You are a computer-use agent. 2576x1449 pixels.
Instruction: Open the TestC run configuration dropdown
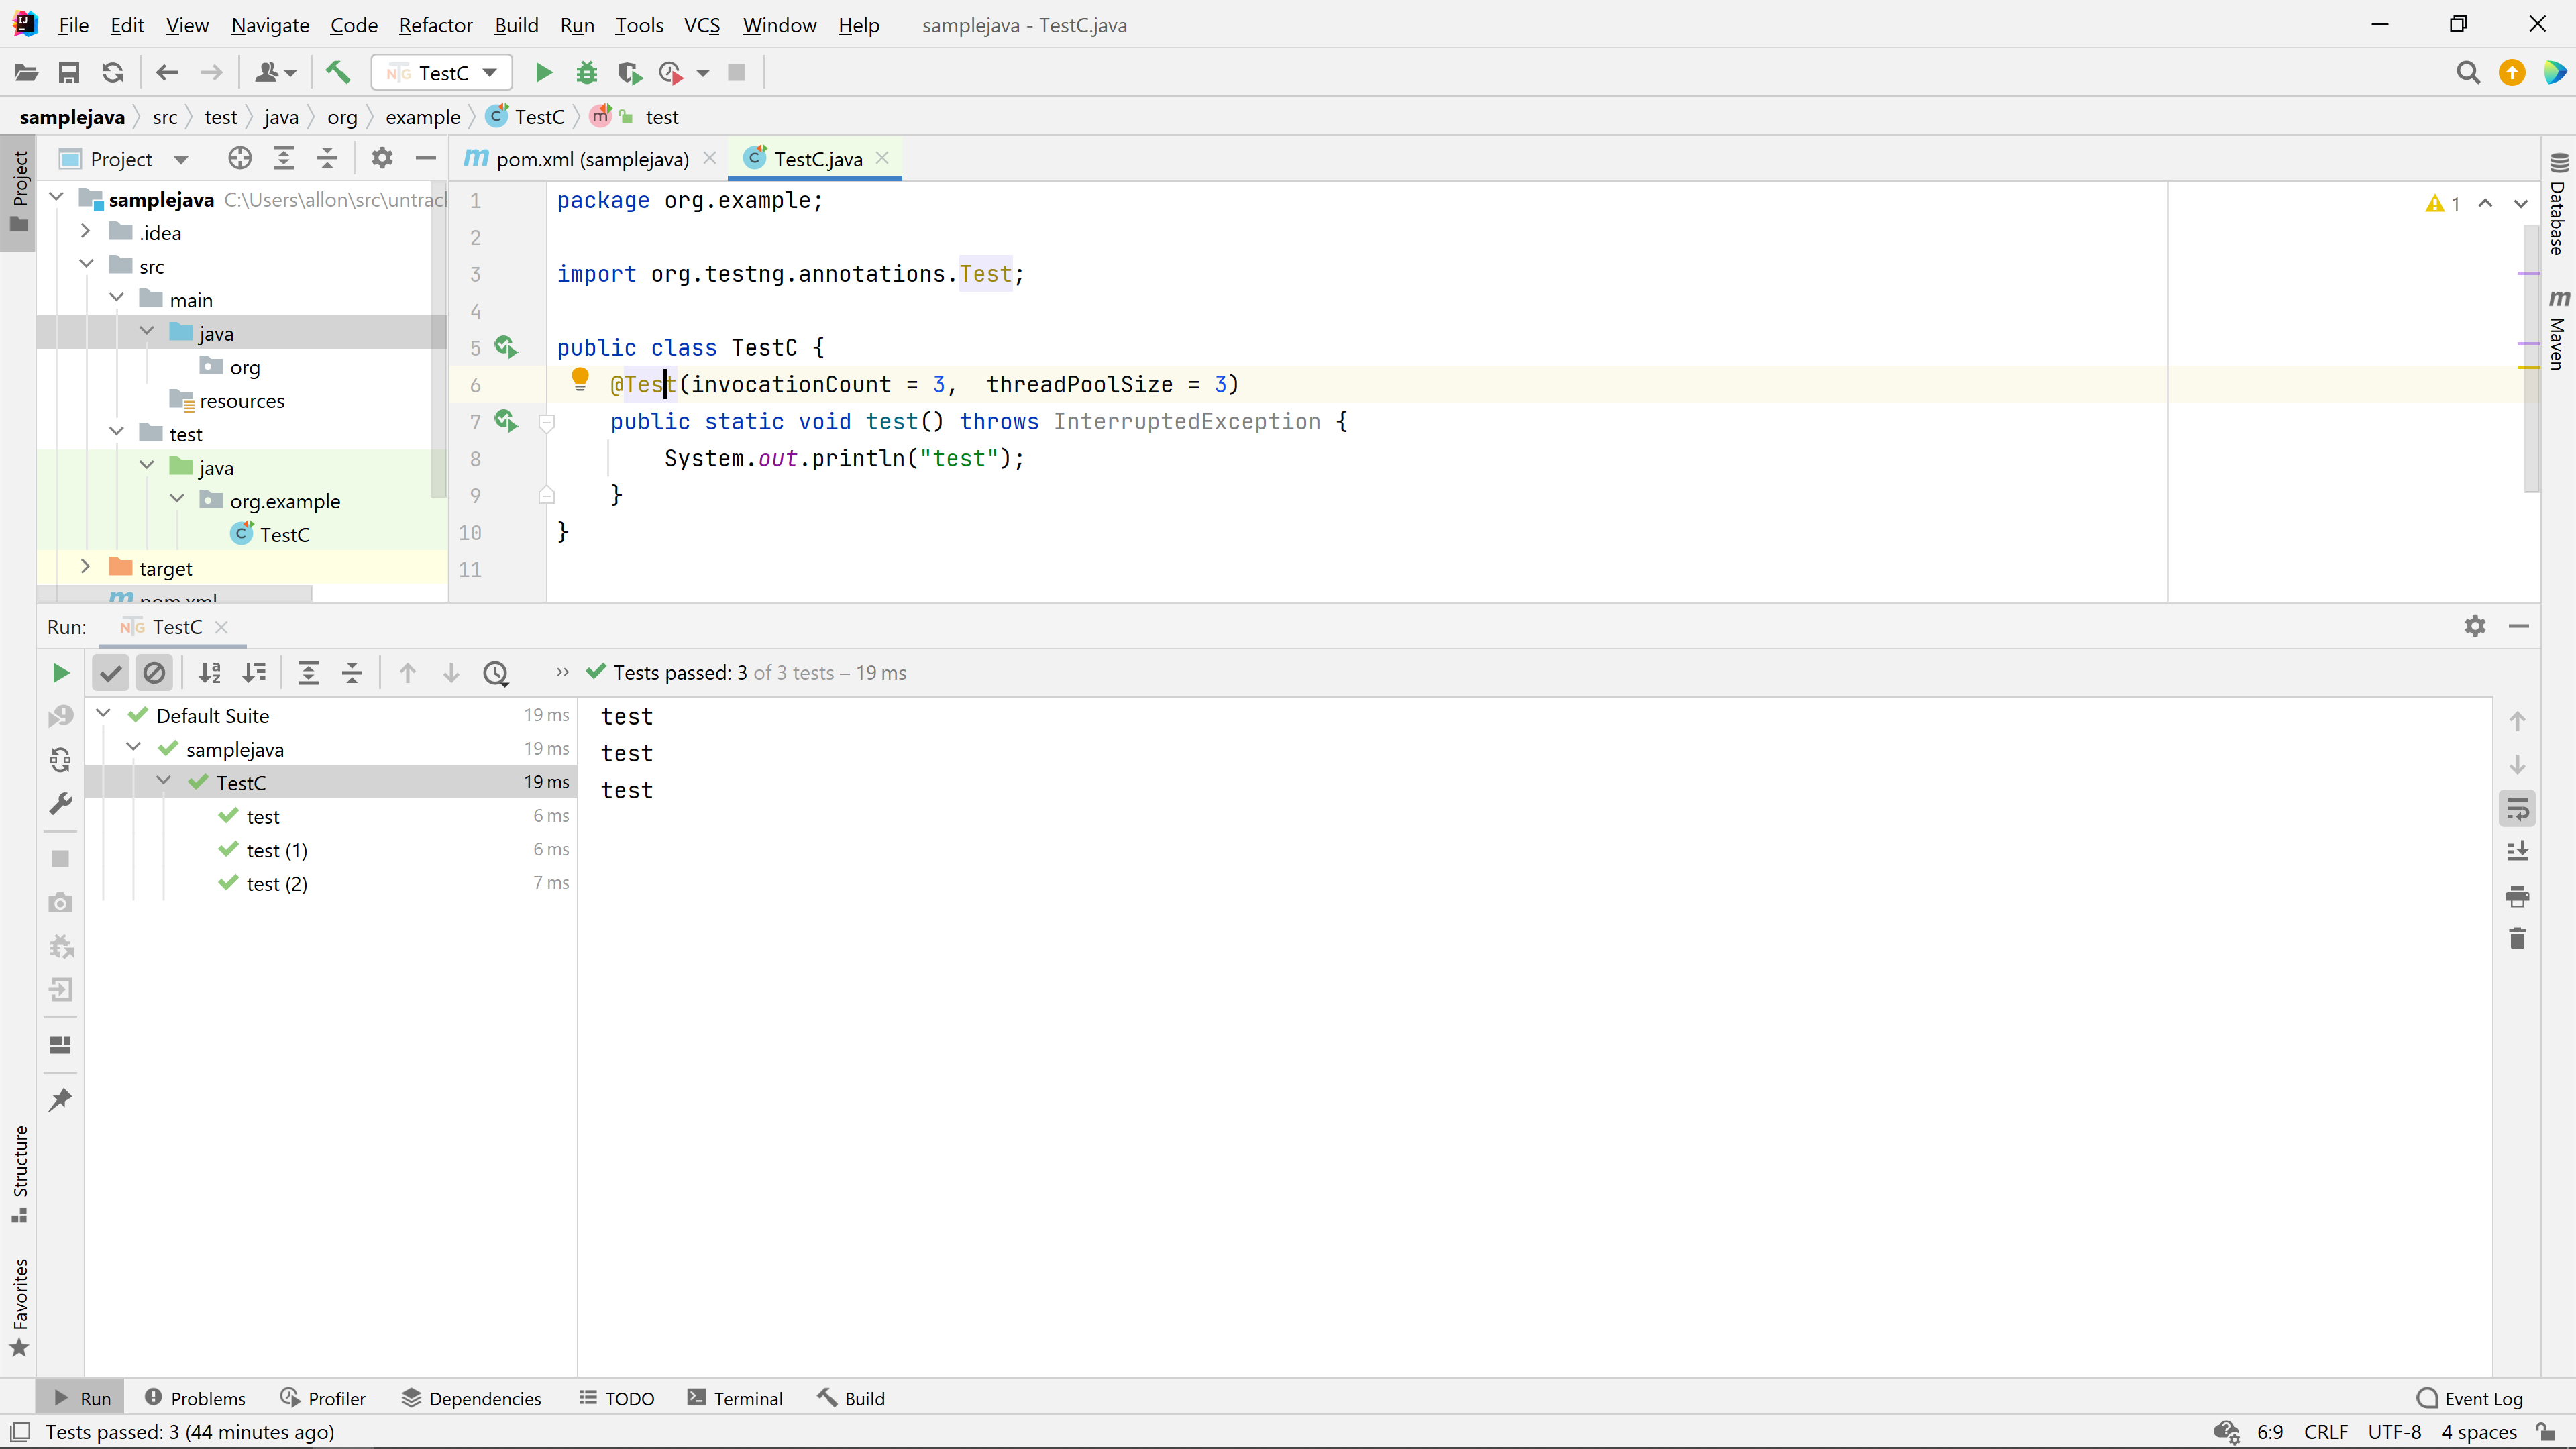tap(442, 73)
